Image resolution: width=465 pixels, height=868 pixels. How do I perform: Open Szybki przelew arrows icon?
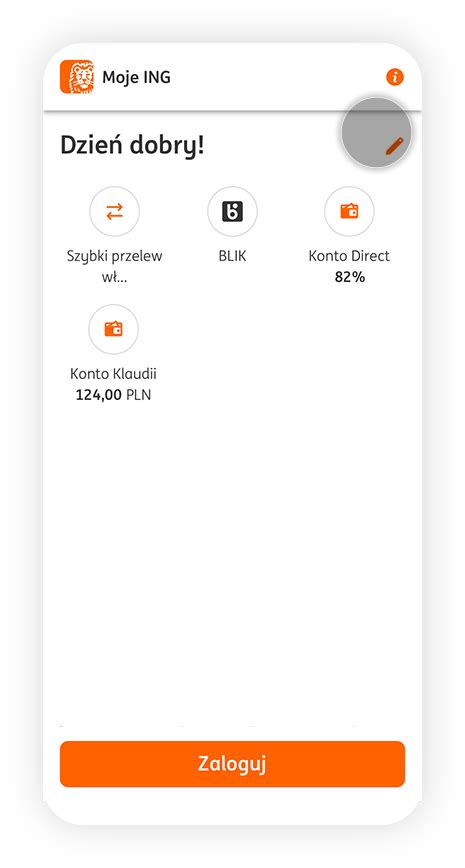click(x=115, y=211)
